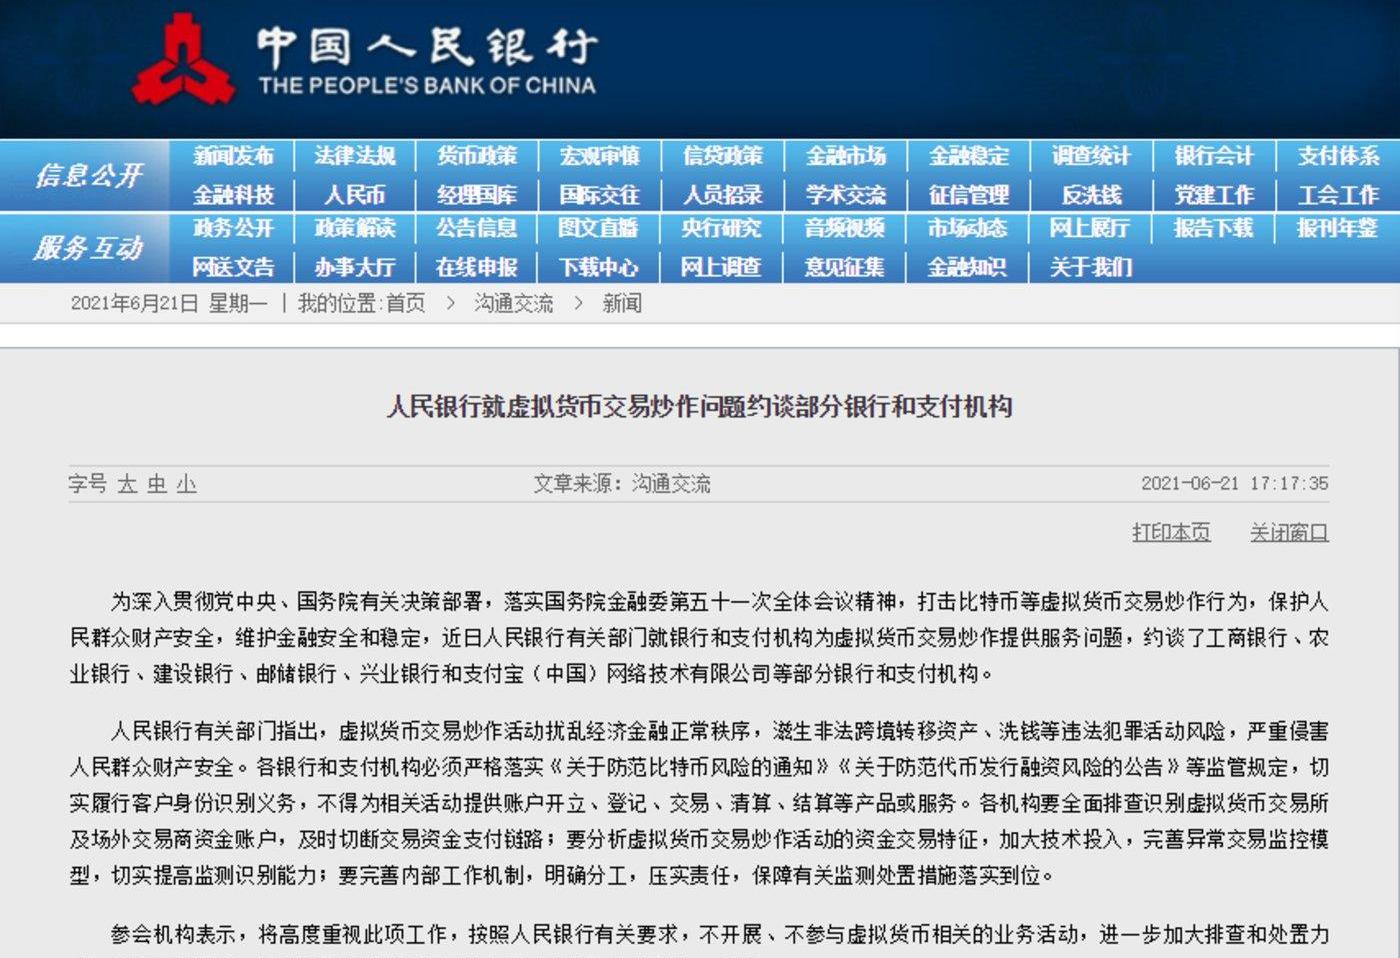The image size is (1400, 958).
Task: Click the 打印本页 print link
Action: click(1171, 532)
